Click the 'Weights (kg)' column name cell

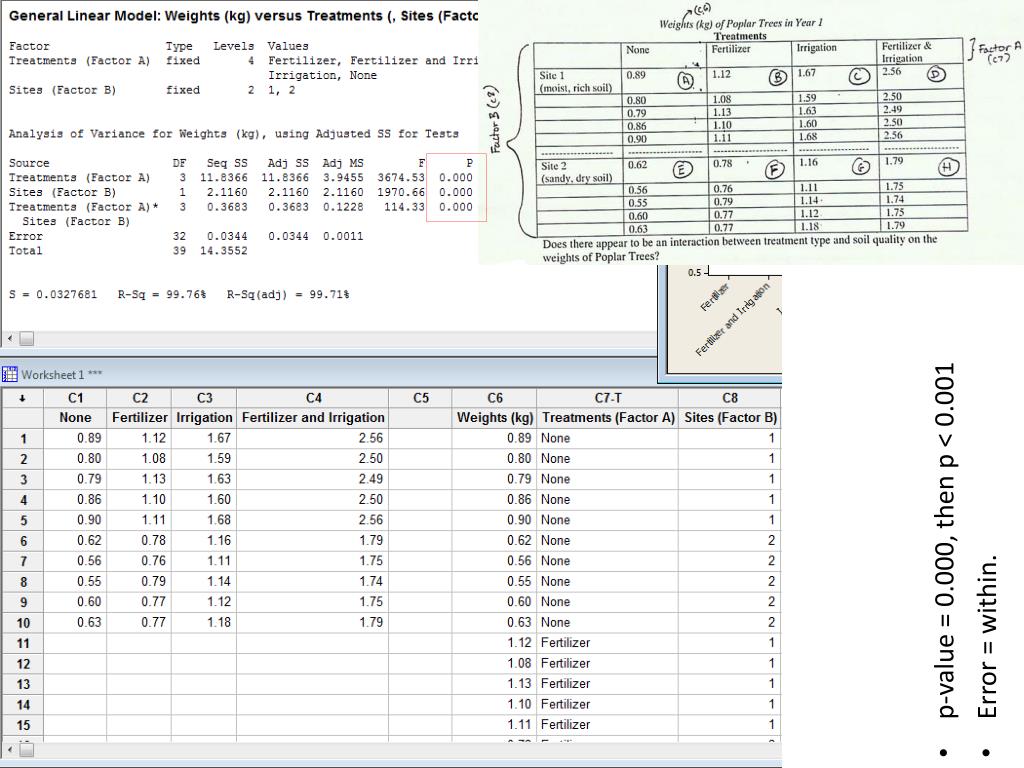click(x=494, y=417)
